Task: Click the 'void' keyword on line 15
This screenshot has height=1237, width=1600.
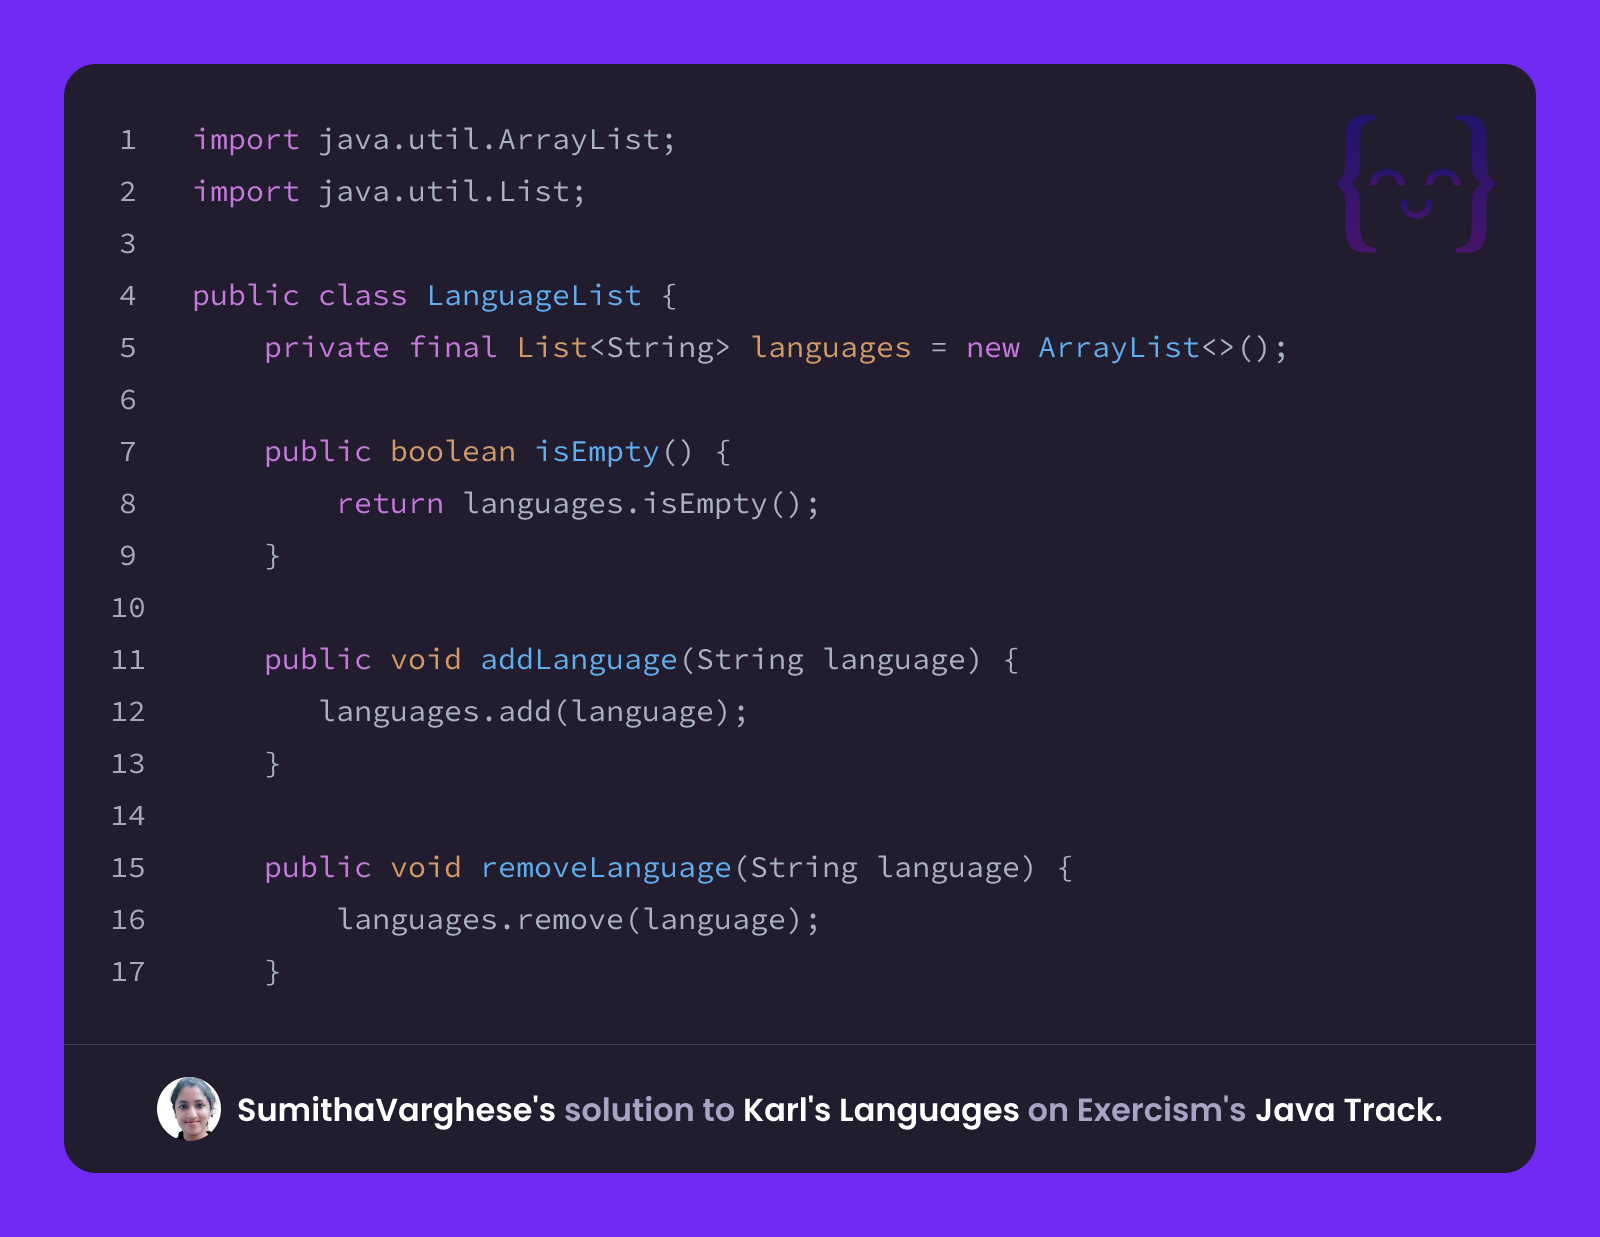Action: tap(426, 868)
